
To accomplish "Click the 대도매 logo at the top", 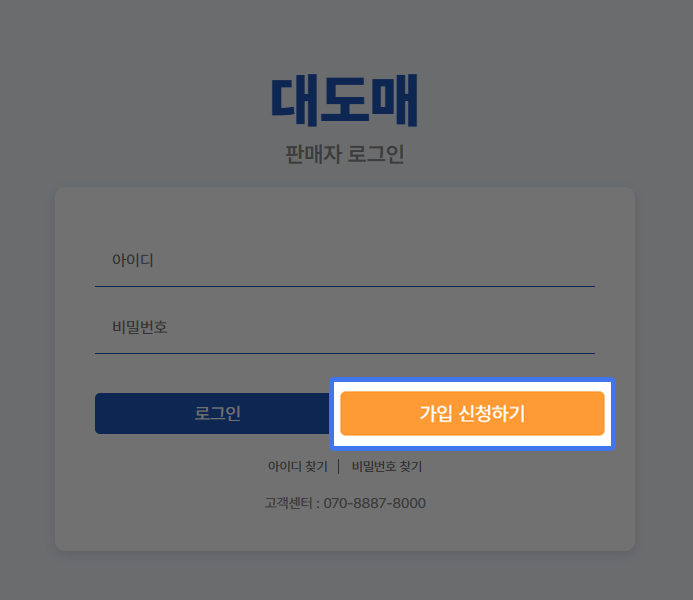I will (x=344, y=101).
